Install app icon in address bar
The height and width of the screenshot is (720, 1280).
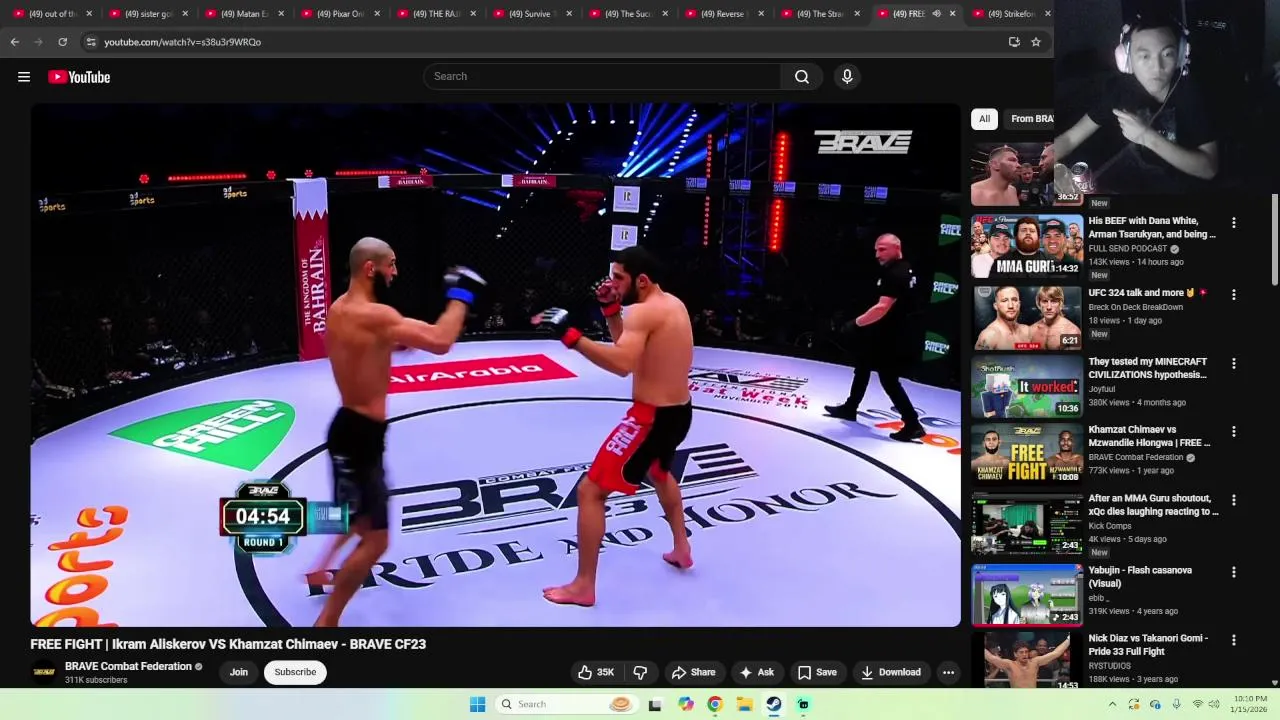click(1014, 42)
